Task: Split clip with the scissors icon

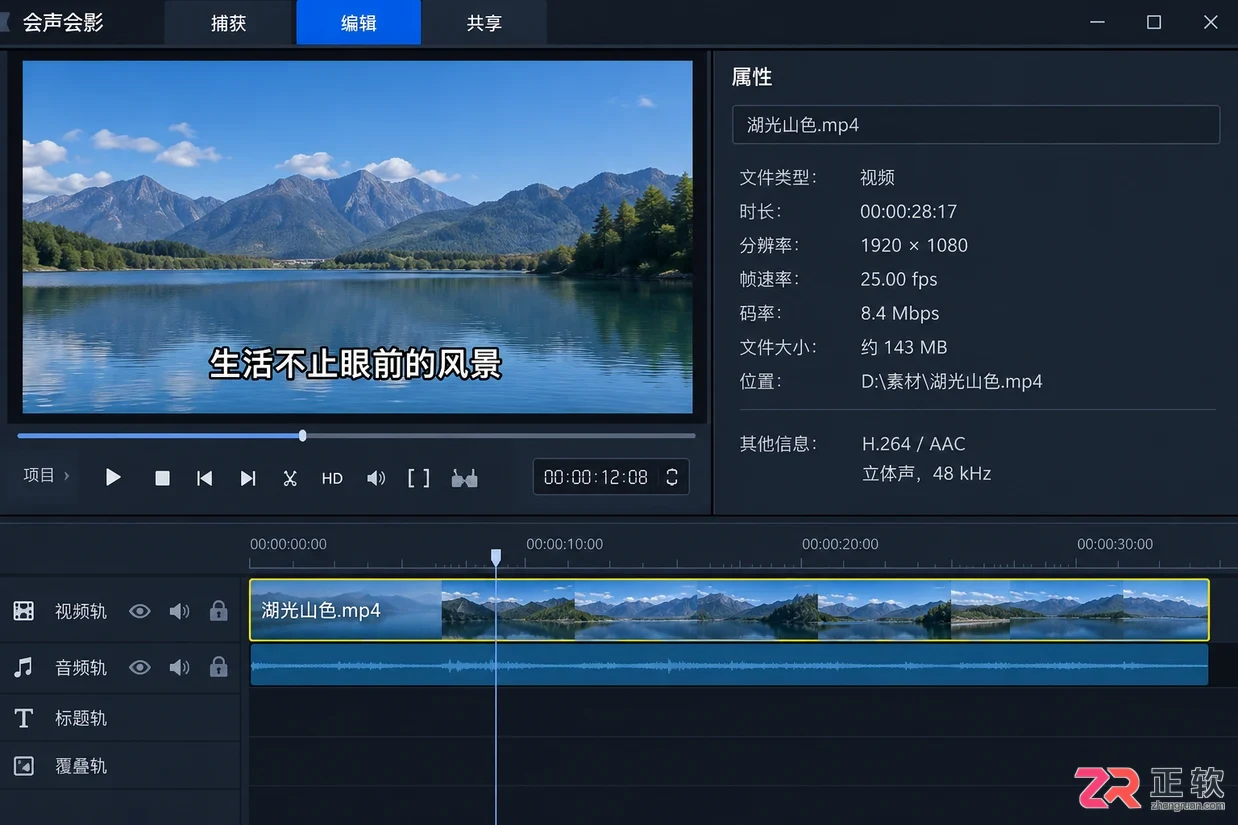Action: [x=290, y=479]
